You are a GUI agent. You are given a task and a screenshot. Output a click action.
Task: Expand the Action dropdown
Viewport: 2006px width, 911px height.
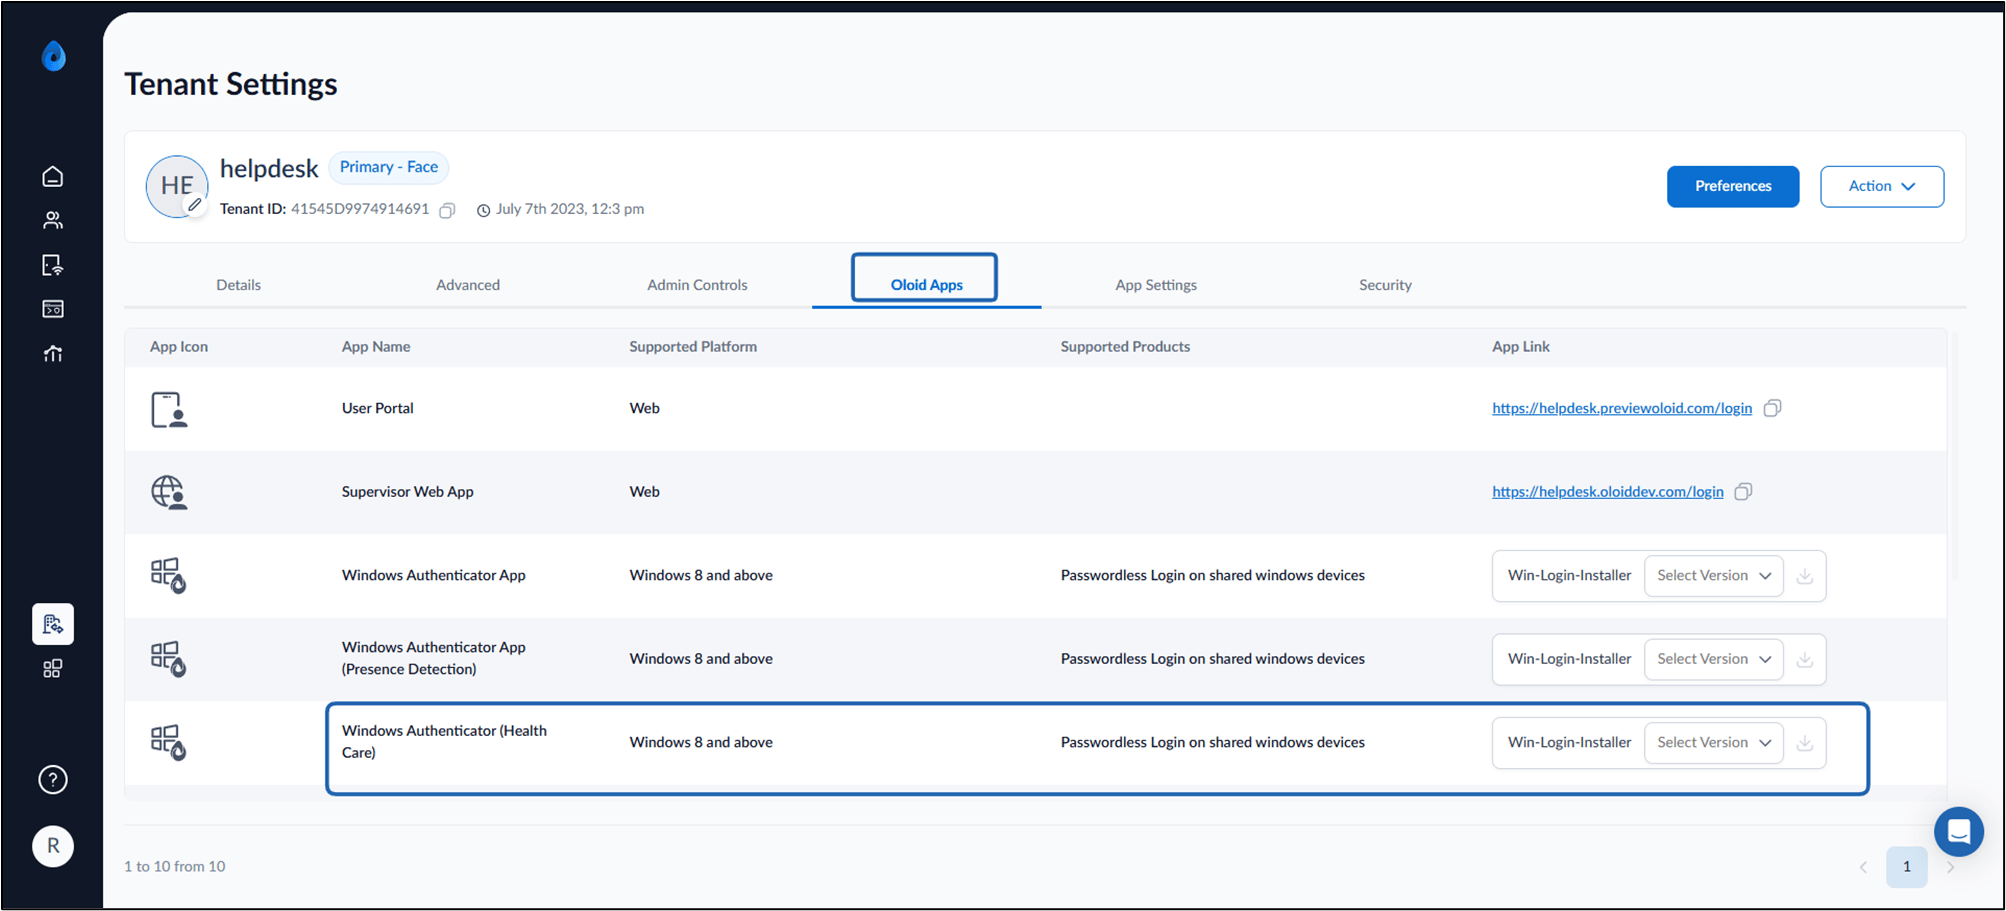point(1881,187)
